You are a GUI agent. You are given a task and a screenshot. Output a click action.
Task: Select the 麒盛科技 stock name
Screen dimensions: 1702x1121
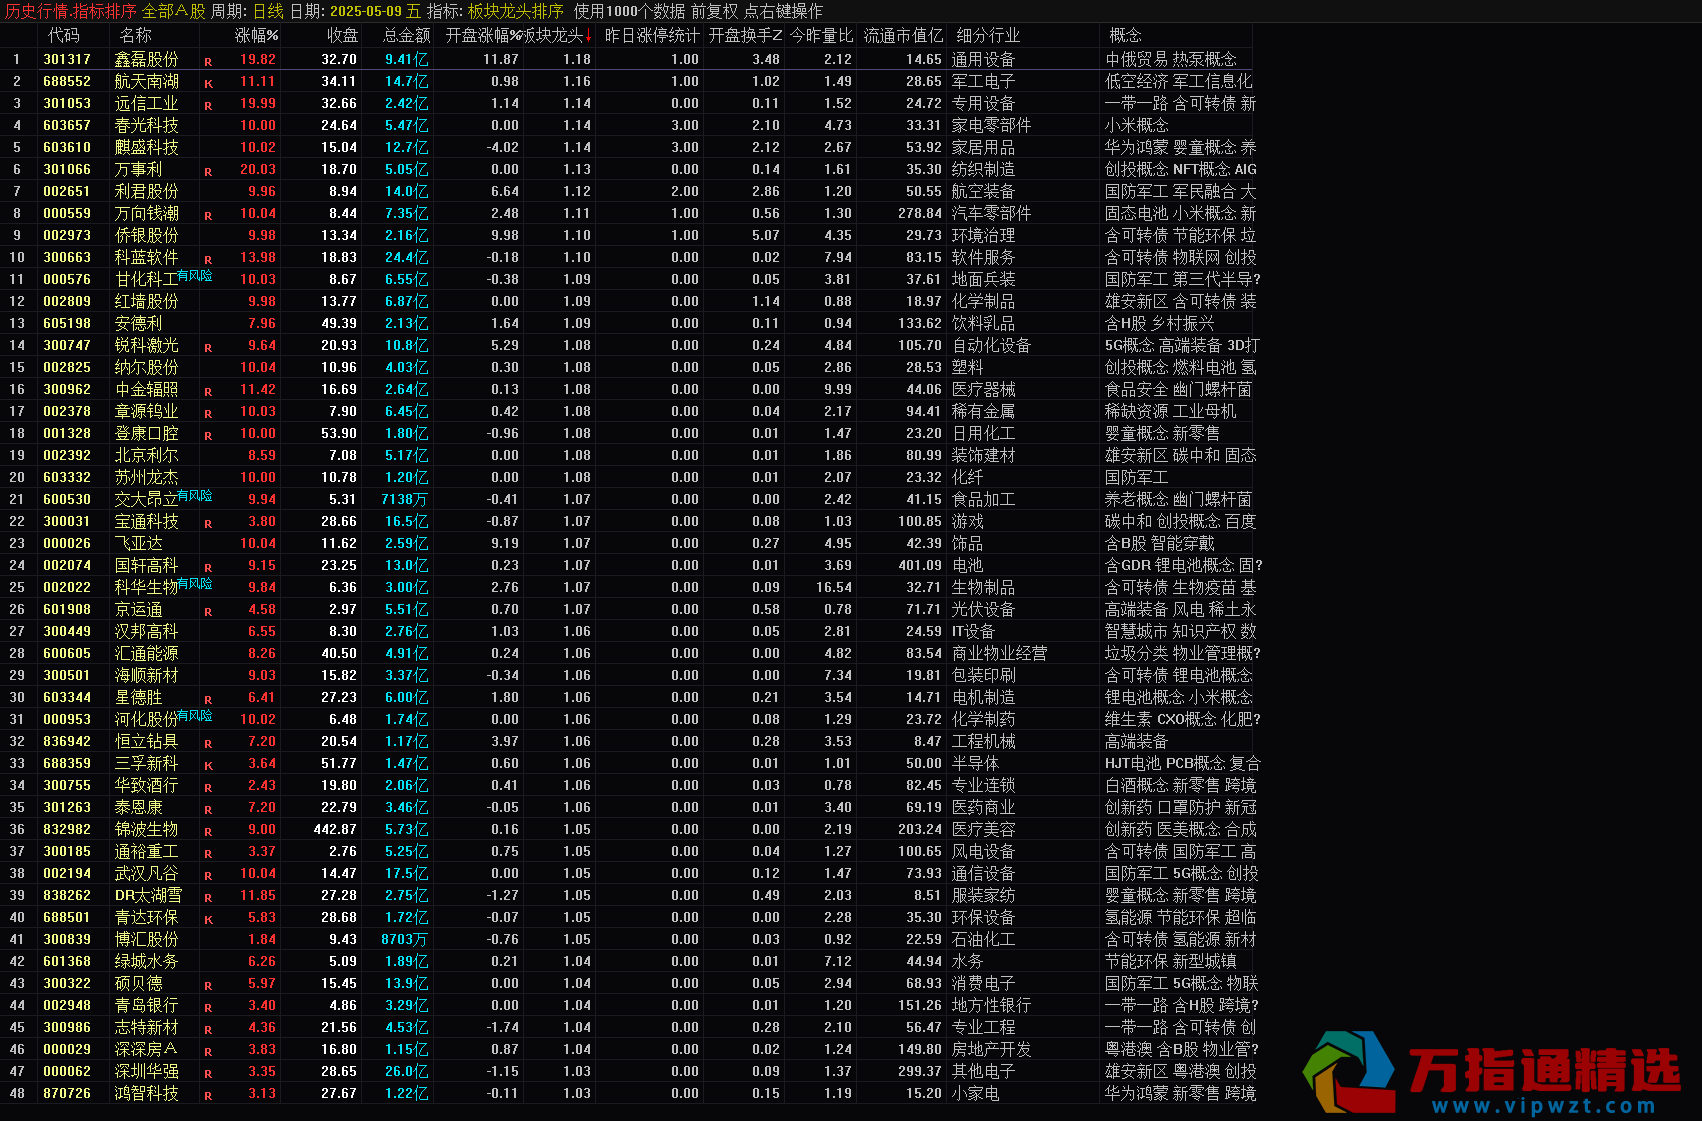pyautogui.click(x=146, y=147)
